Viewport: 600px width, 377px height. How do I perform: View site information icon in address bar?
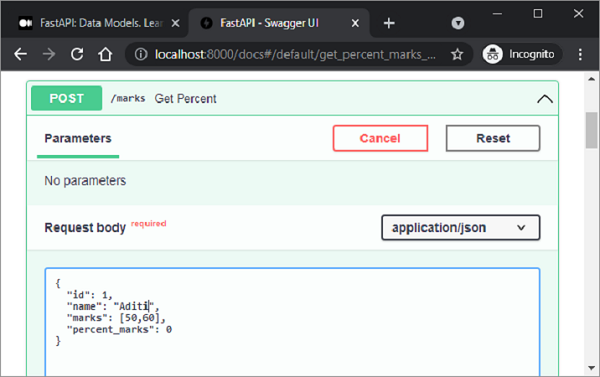click(x=141, y=54)
